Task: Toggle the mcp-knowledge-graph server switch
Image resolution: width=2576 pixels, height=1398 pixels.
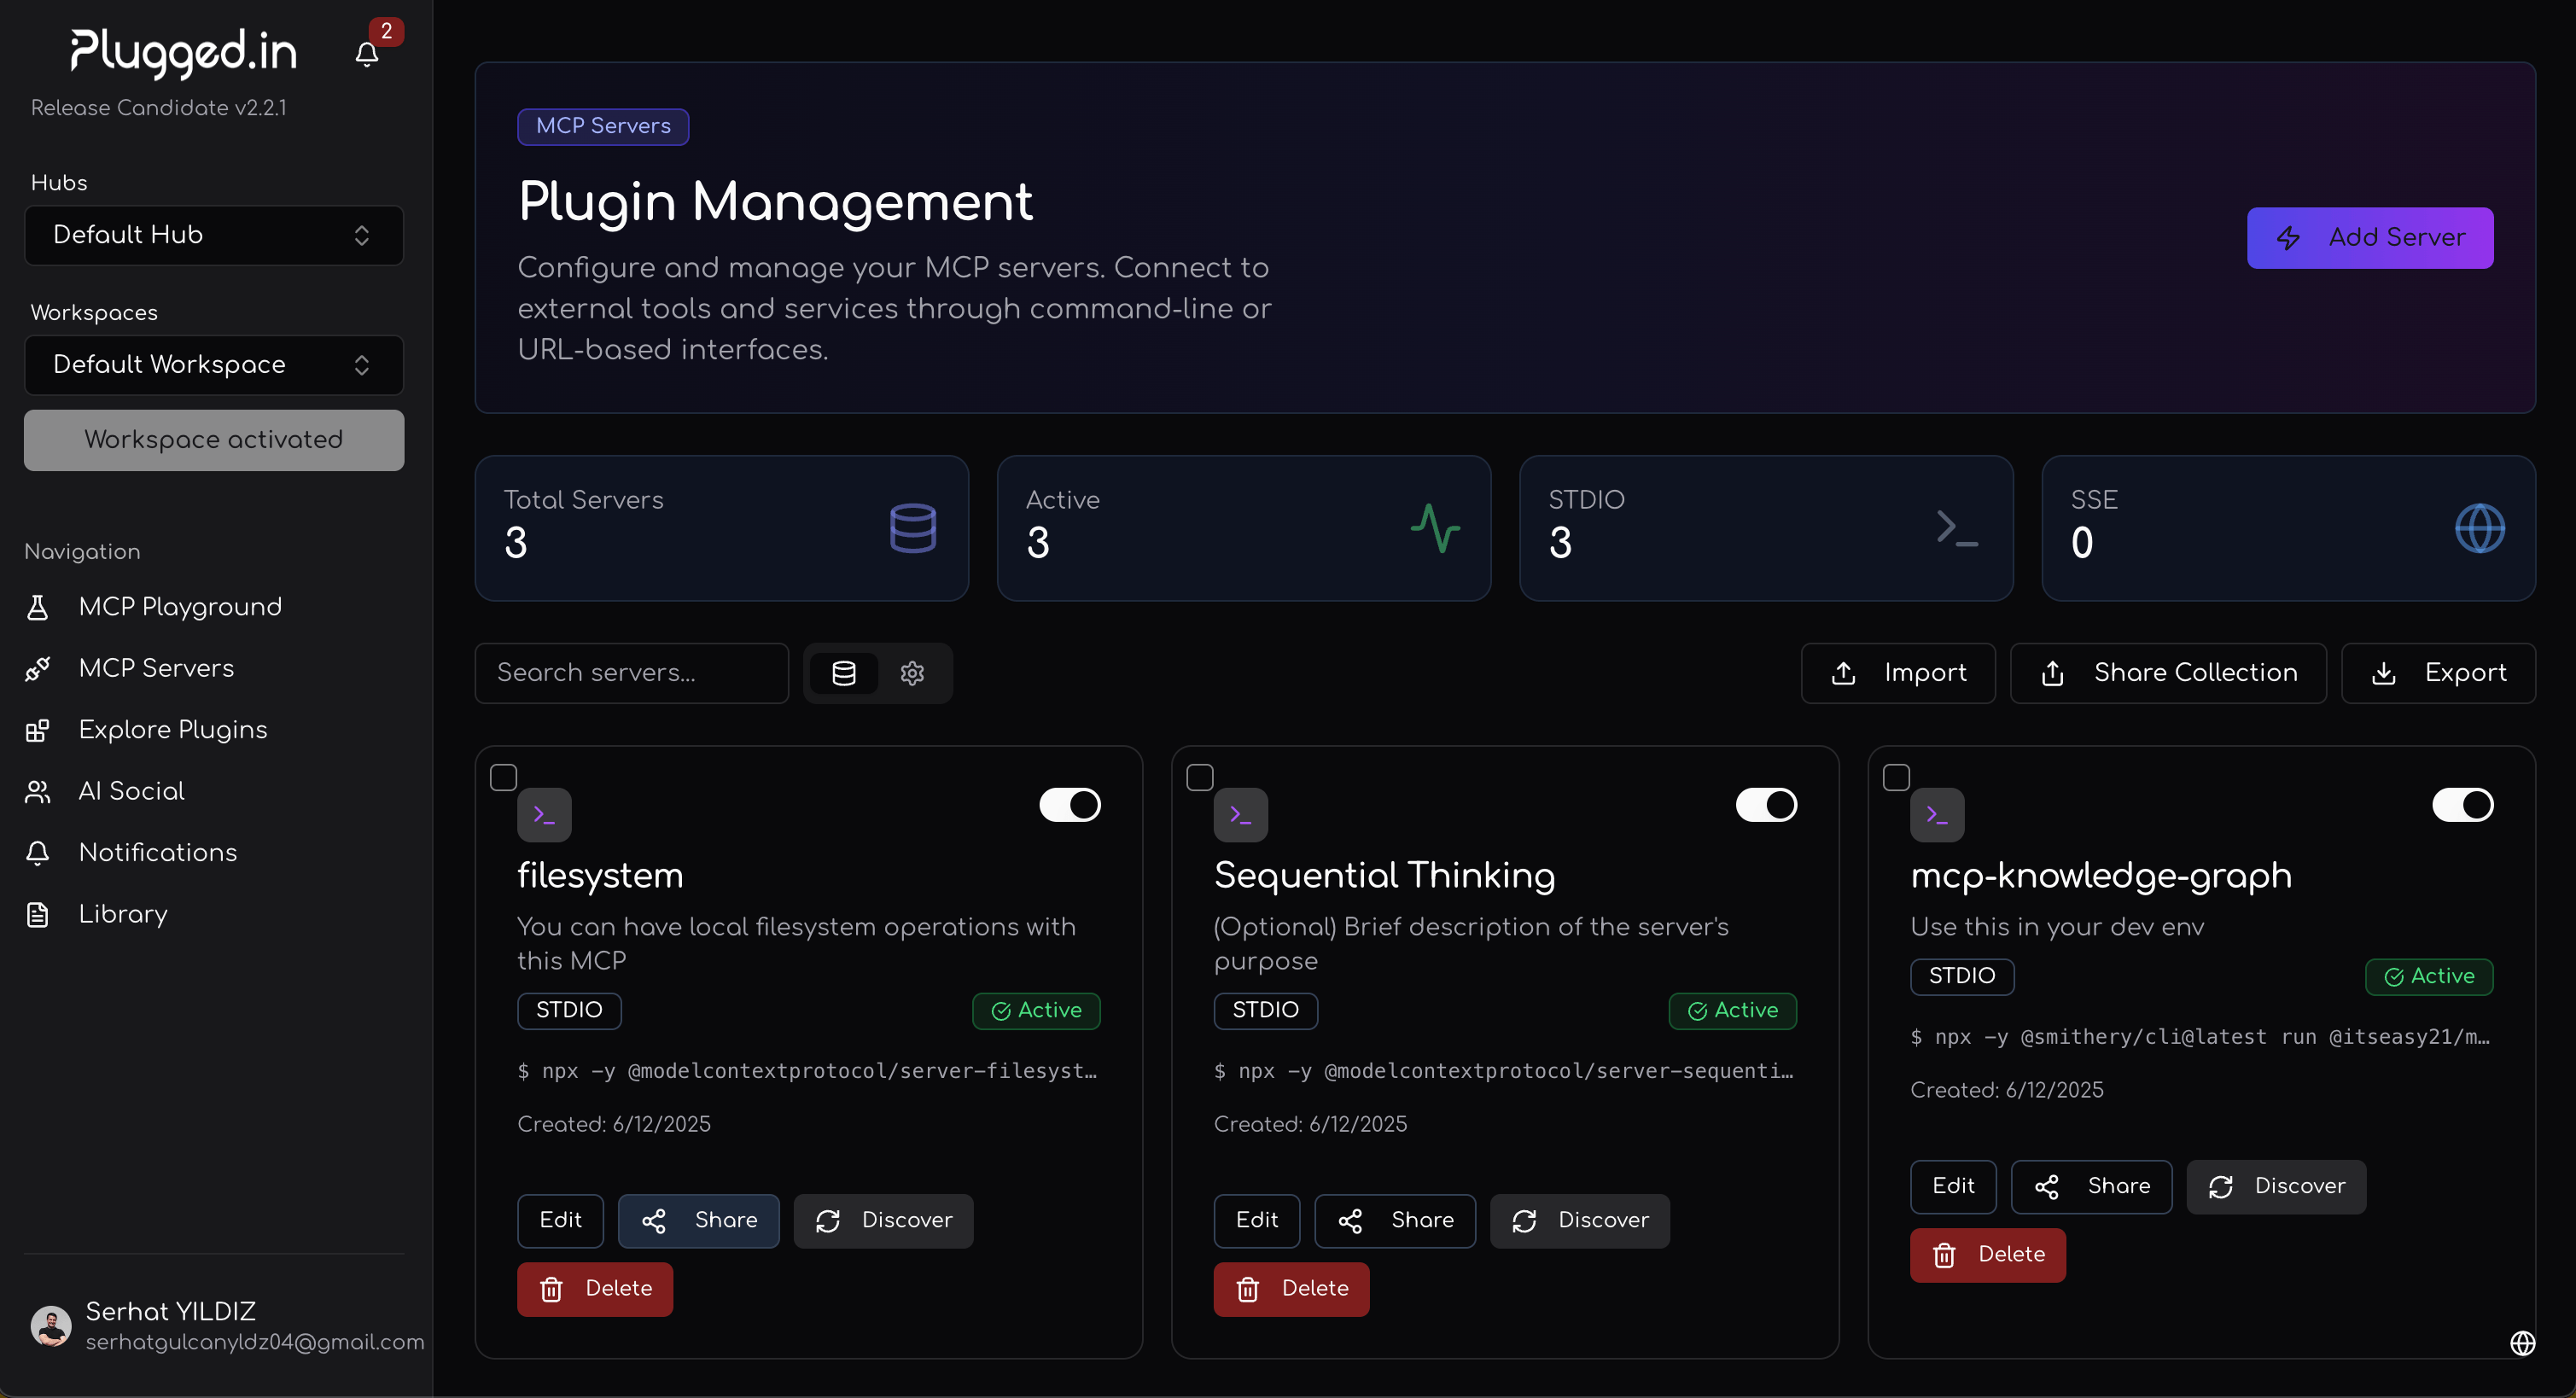Action: 2463,805
